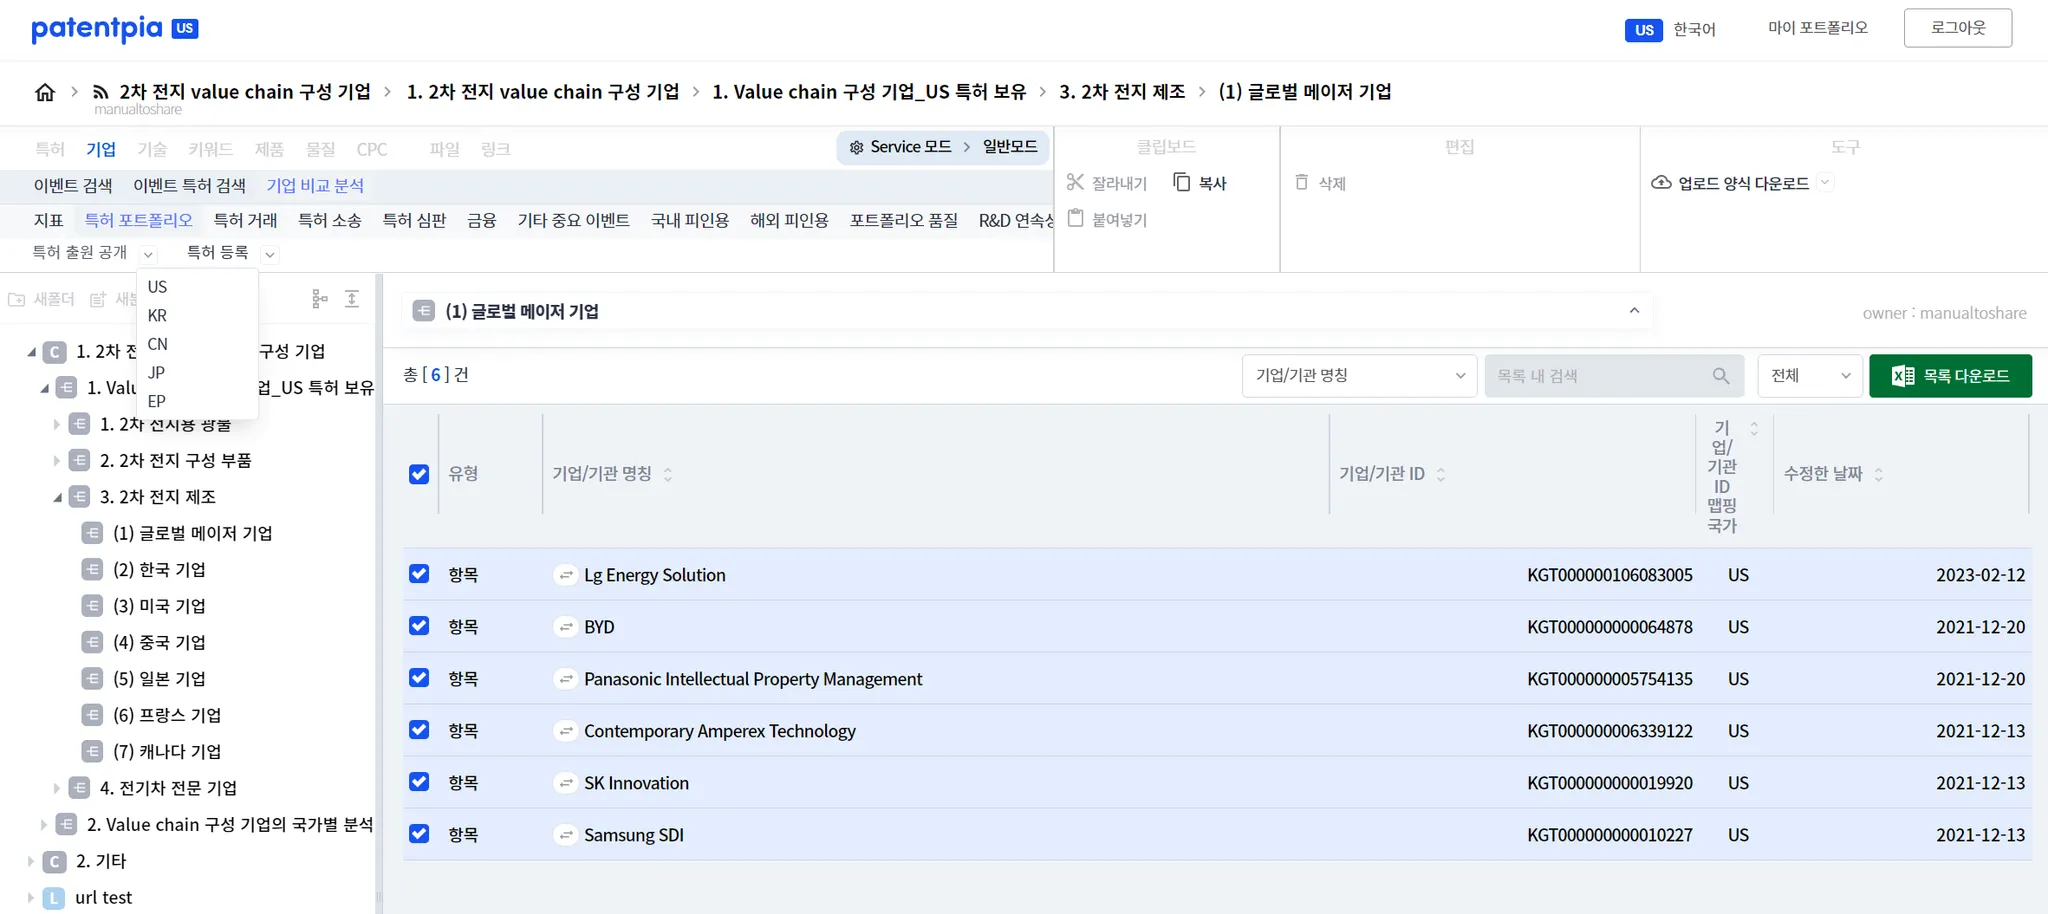Click the 목록 다운로드 button

[1950, 376]
